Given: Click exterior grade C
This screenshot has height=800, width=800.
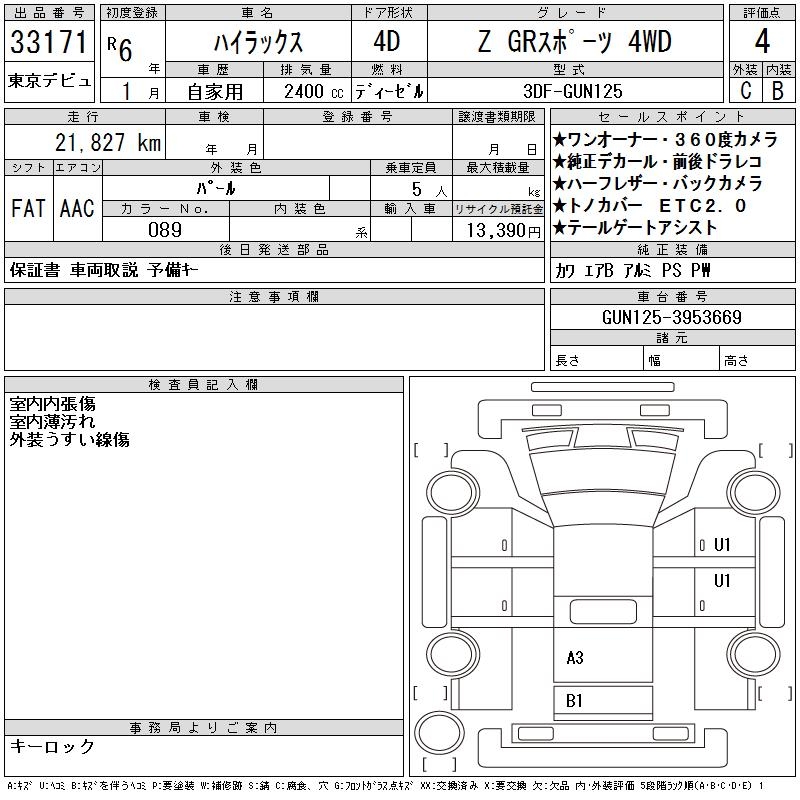Looking at the screenshot, I should pos(746,90).
